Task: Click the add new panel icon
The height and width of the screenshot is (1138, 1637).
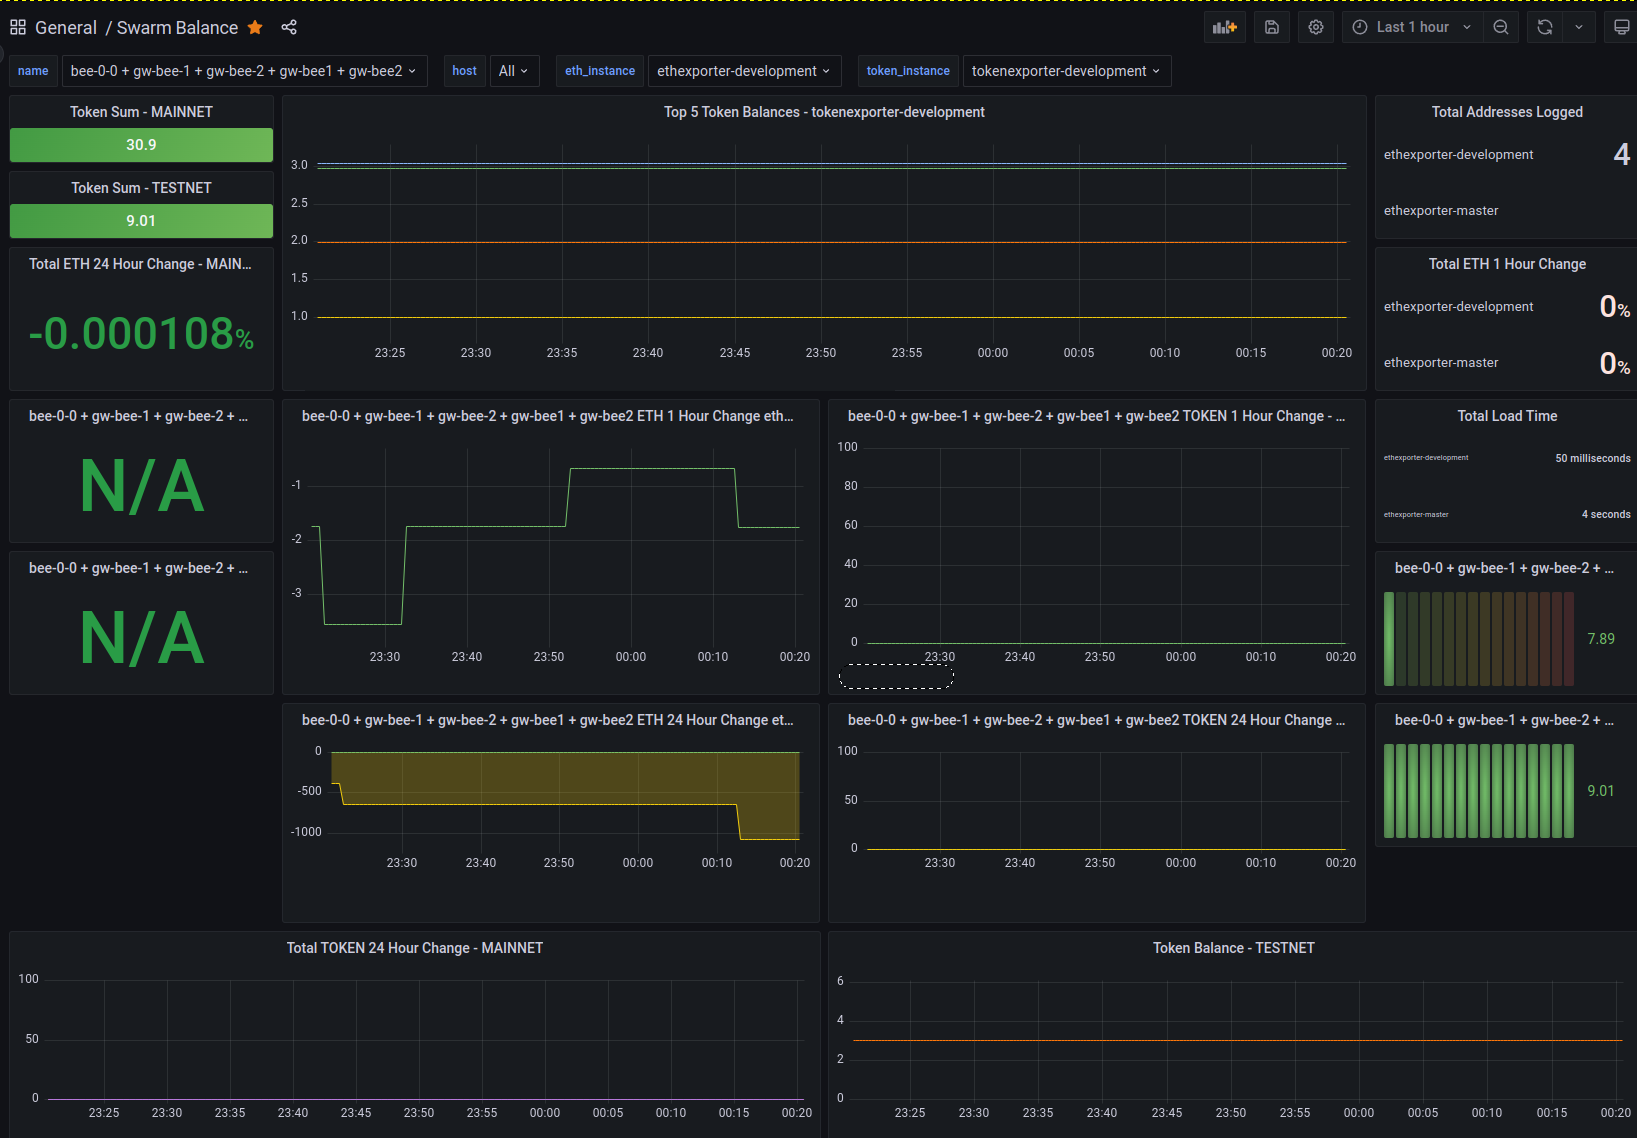Action: [1224, 27]
